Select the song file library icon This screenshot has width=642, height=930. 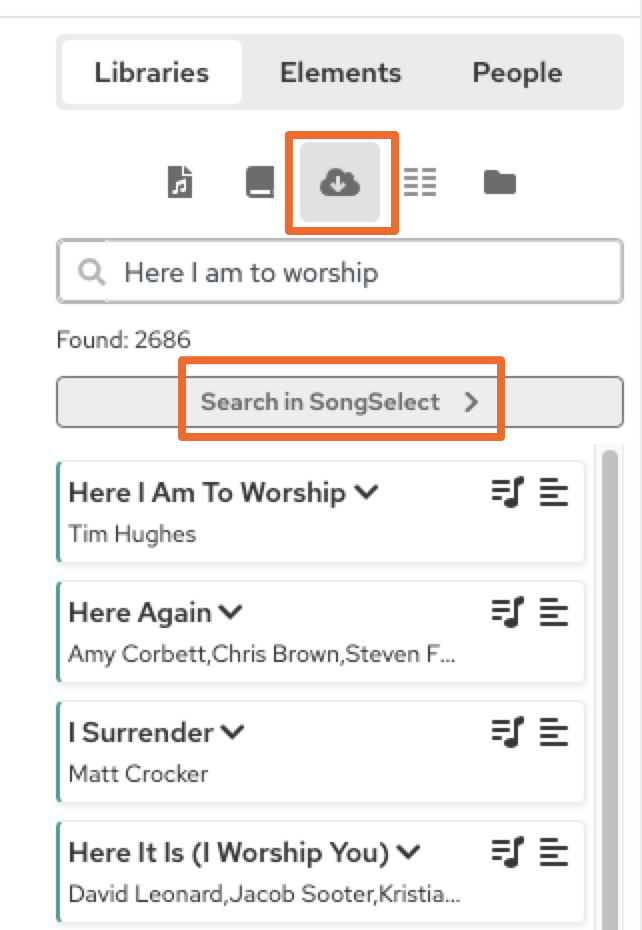180,183
